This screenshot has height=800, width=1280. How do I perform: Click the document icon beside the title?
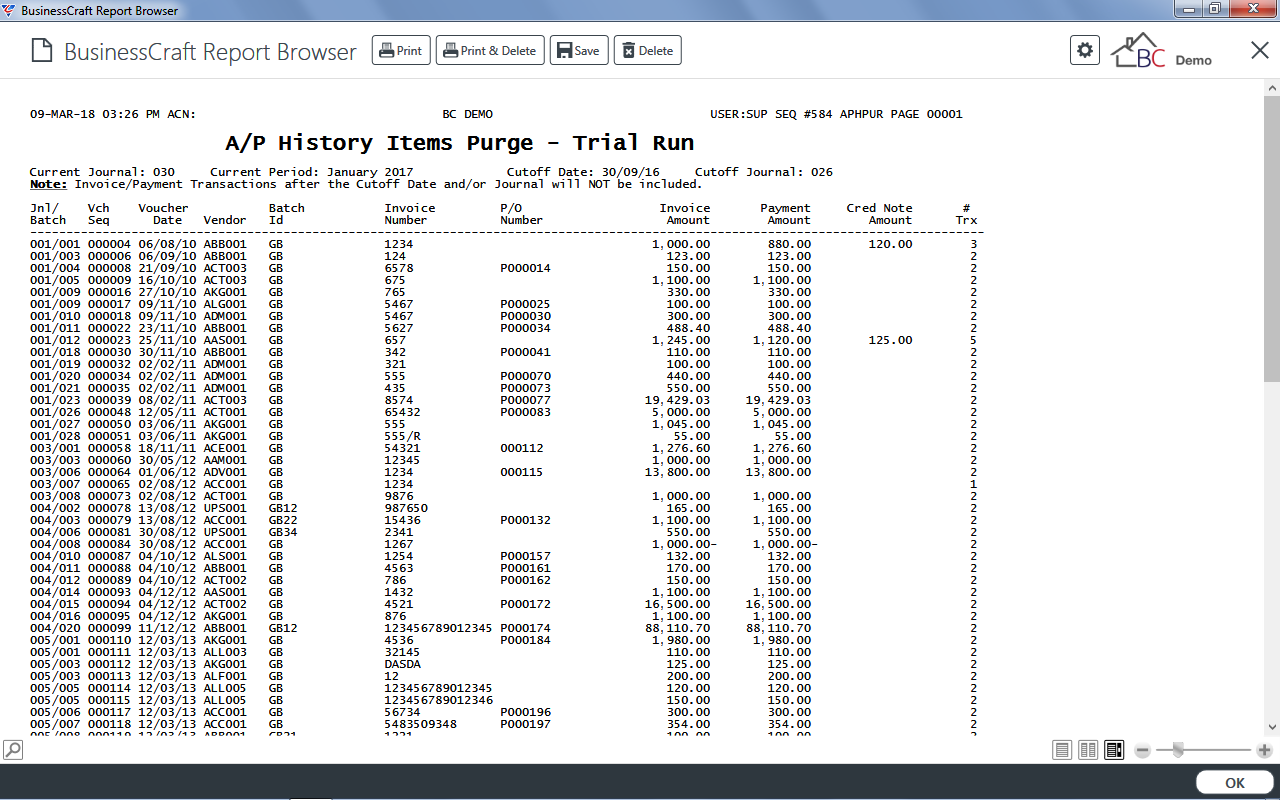(x=41, y=51)
